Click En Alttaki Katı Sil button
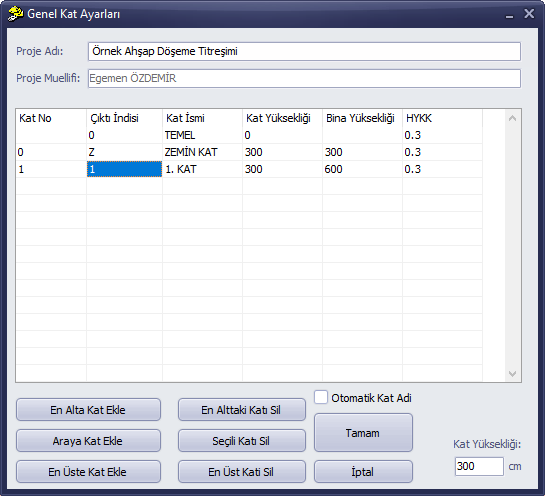 point(242,410)
